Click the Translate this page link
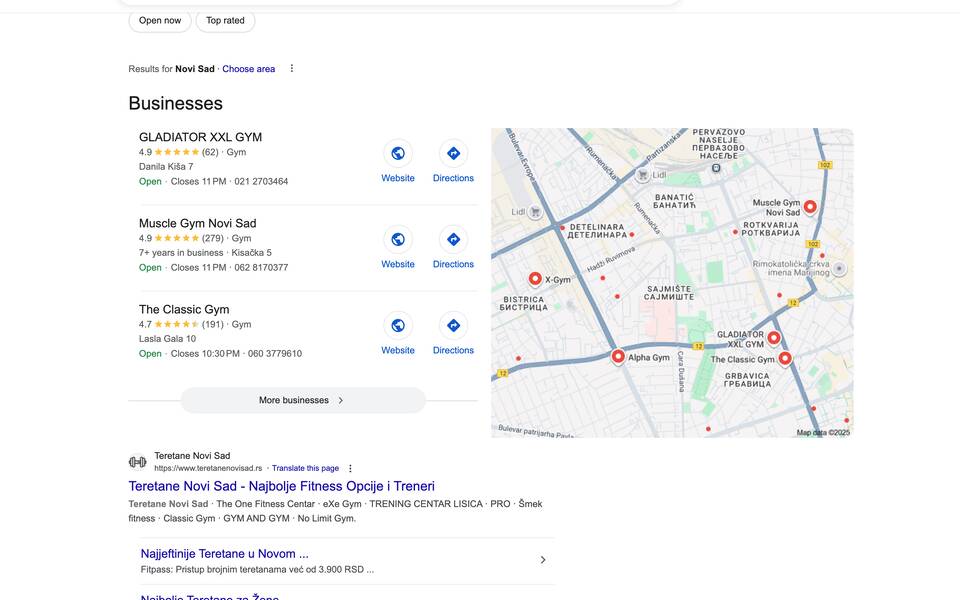960x600 pixels. (x=305, y=468)
